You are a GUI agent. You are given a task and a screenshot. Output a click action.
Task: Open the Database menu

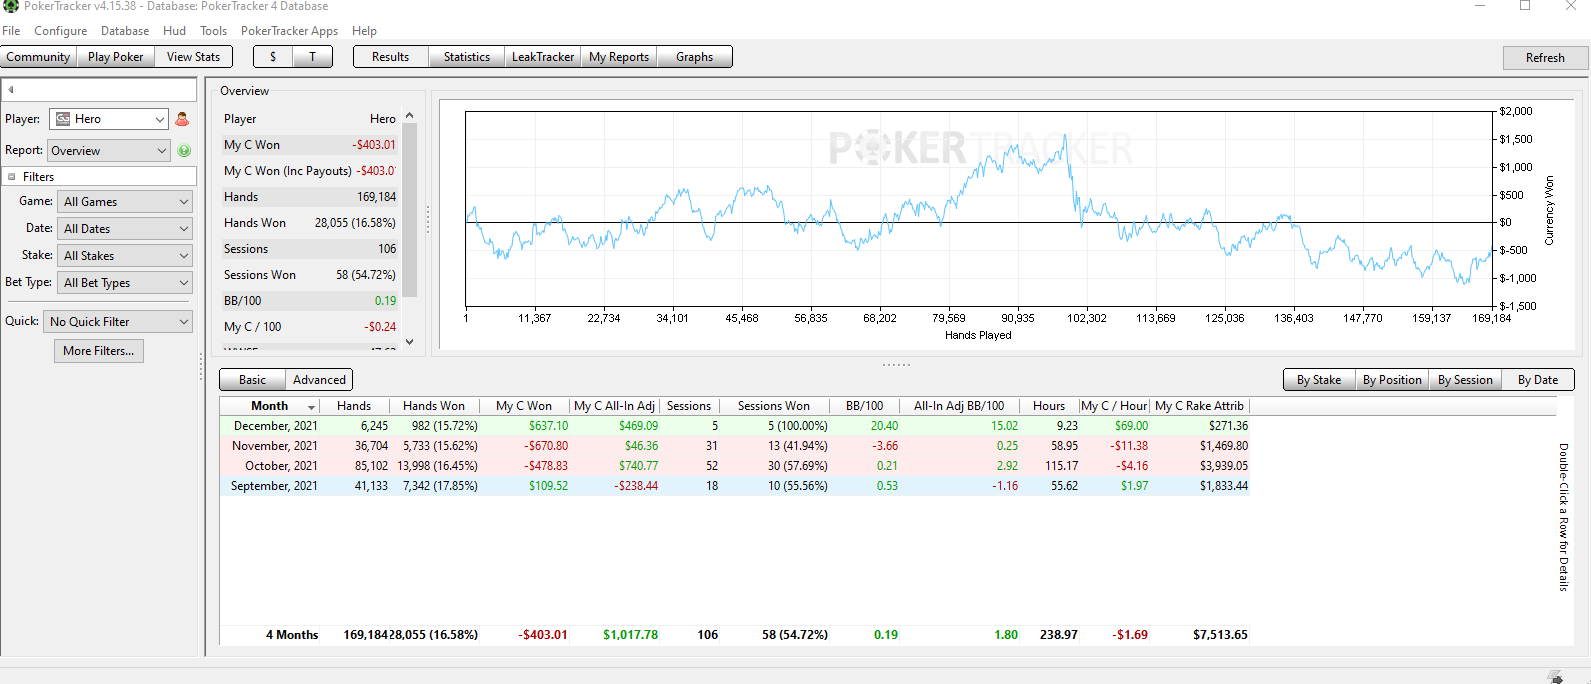125,31
